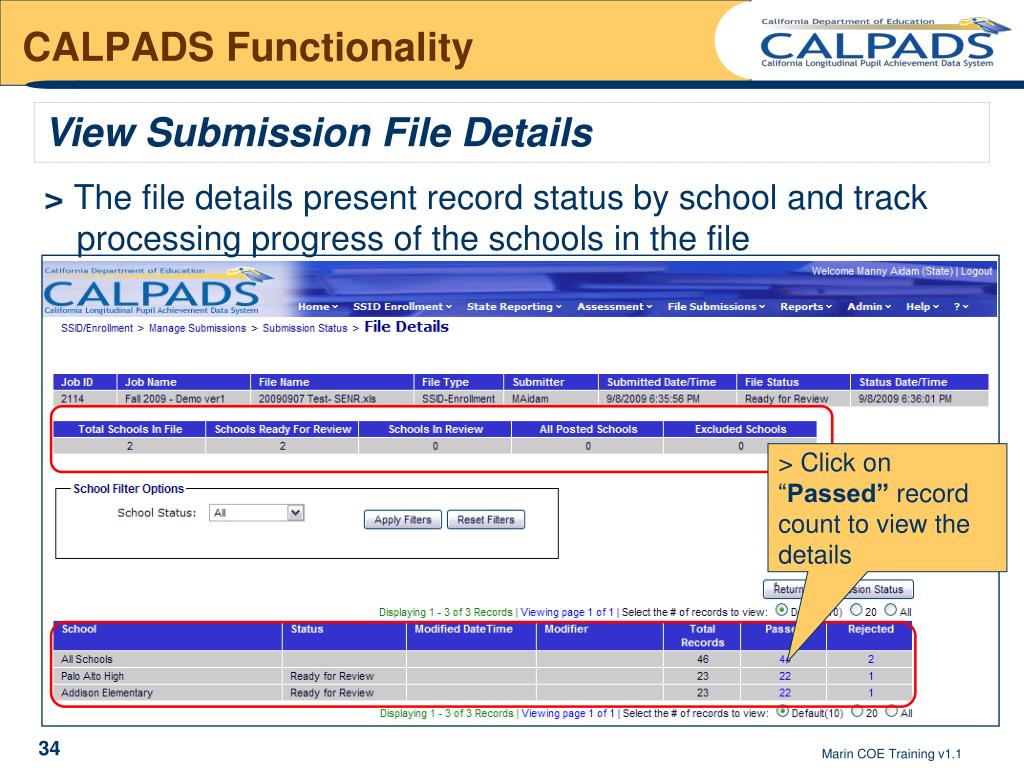Select bottom All records radio button
The width and height of the screenshot is (1024, 768).
point(891,712)
